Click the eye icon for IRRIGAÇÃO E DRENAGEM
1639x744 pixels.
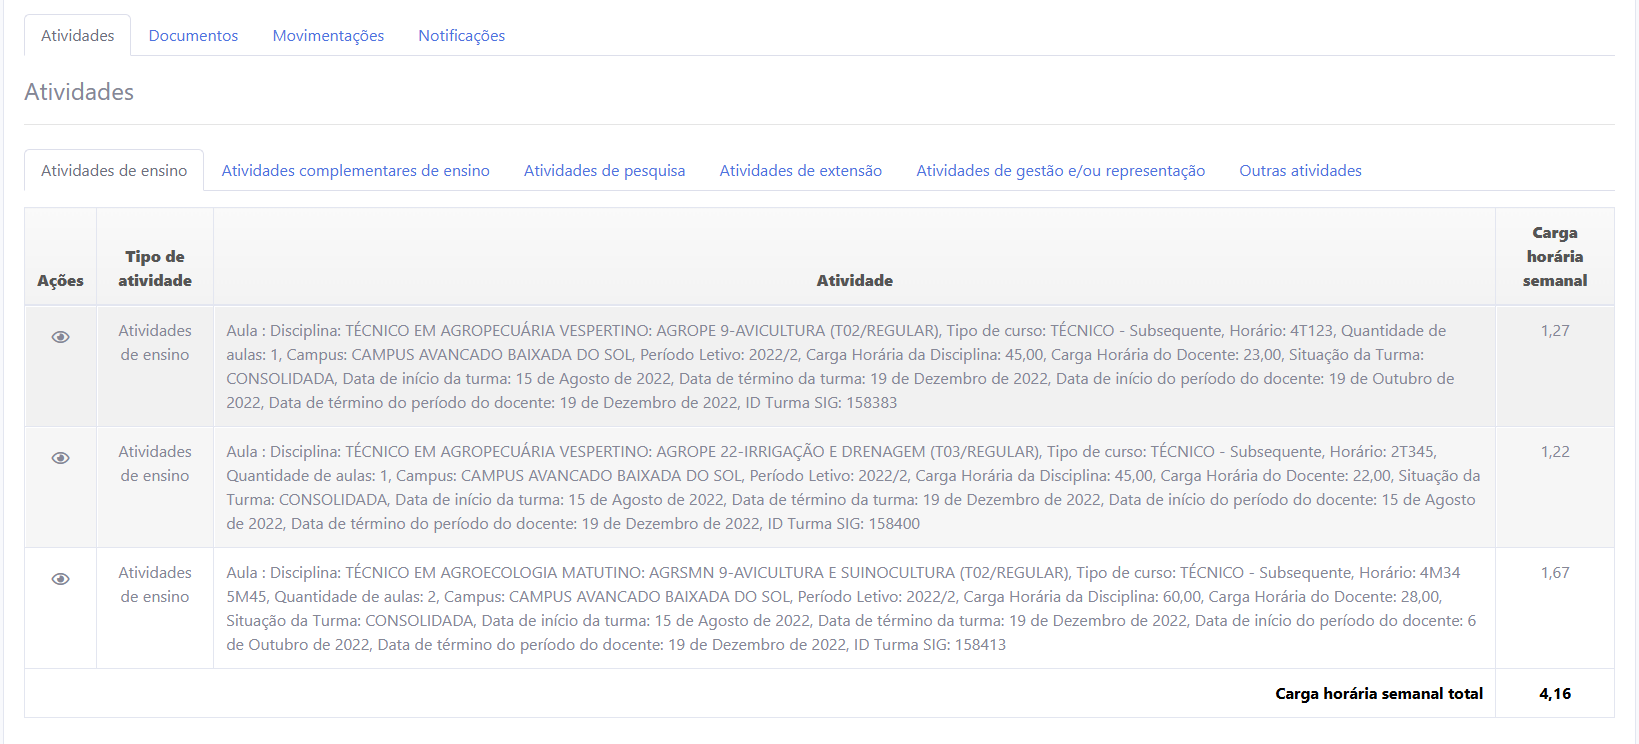(60, 458)
